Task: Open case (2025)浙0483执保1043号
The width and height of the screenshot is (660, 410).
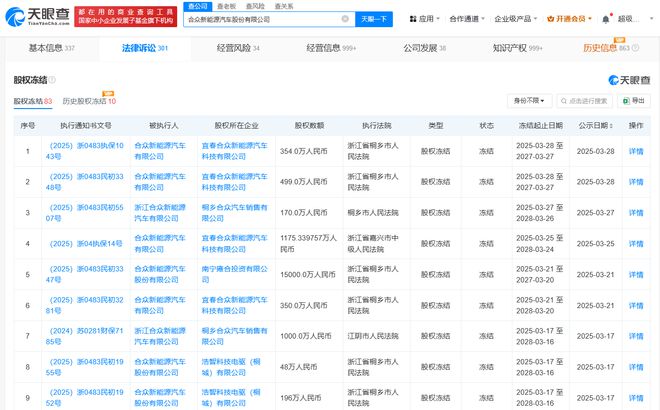Action: (x=85, y=151)
